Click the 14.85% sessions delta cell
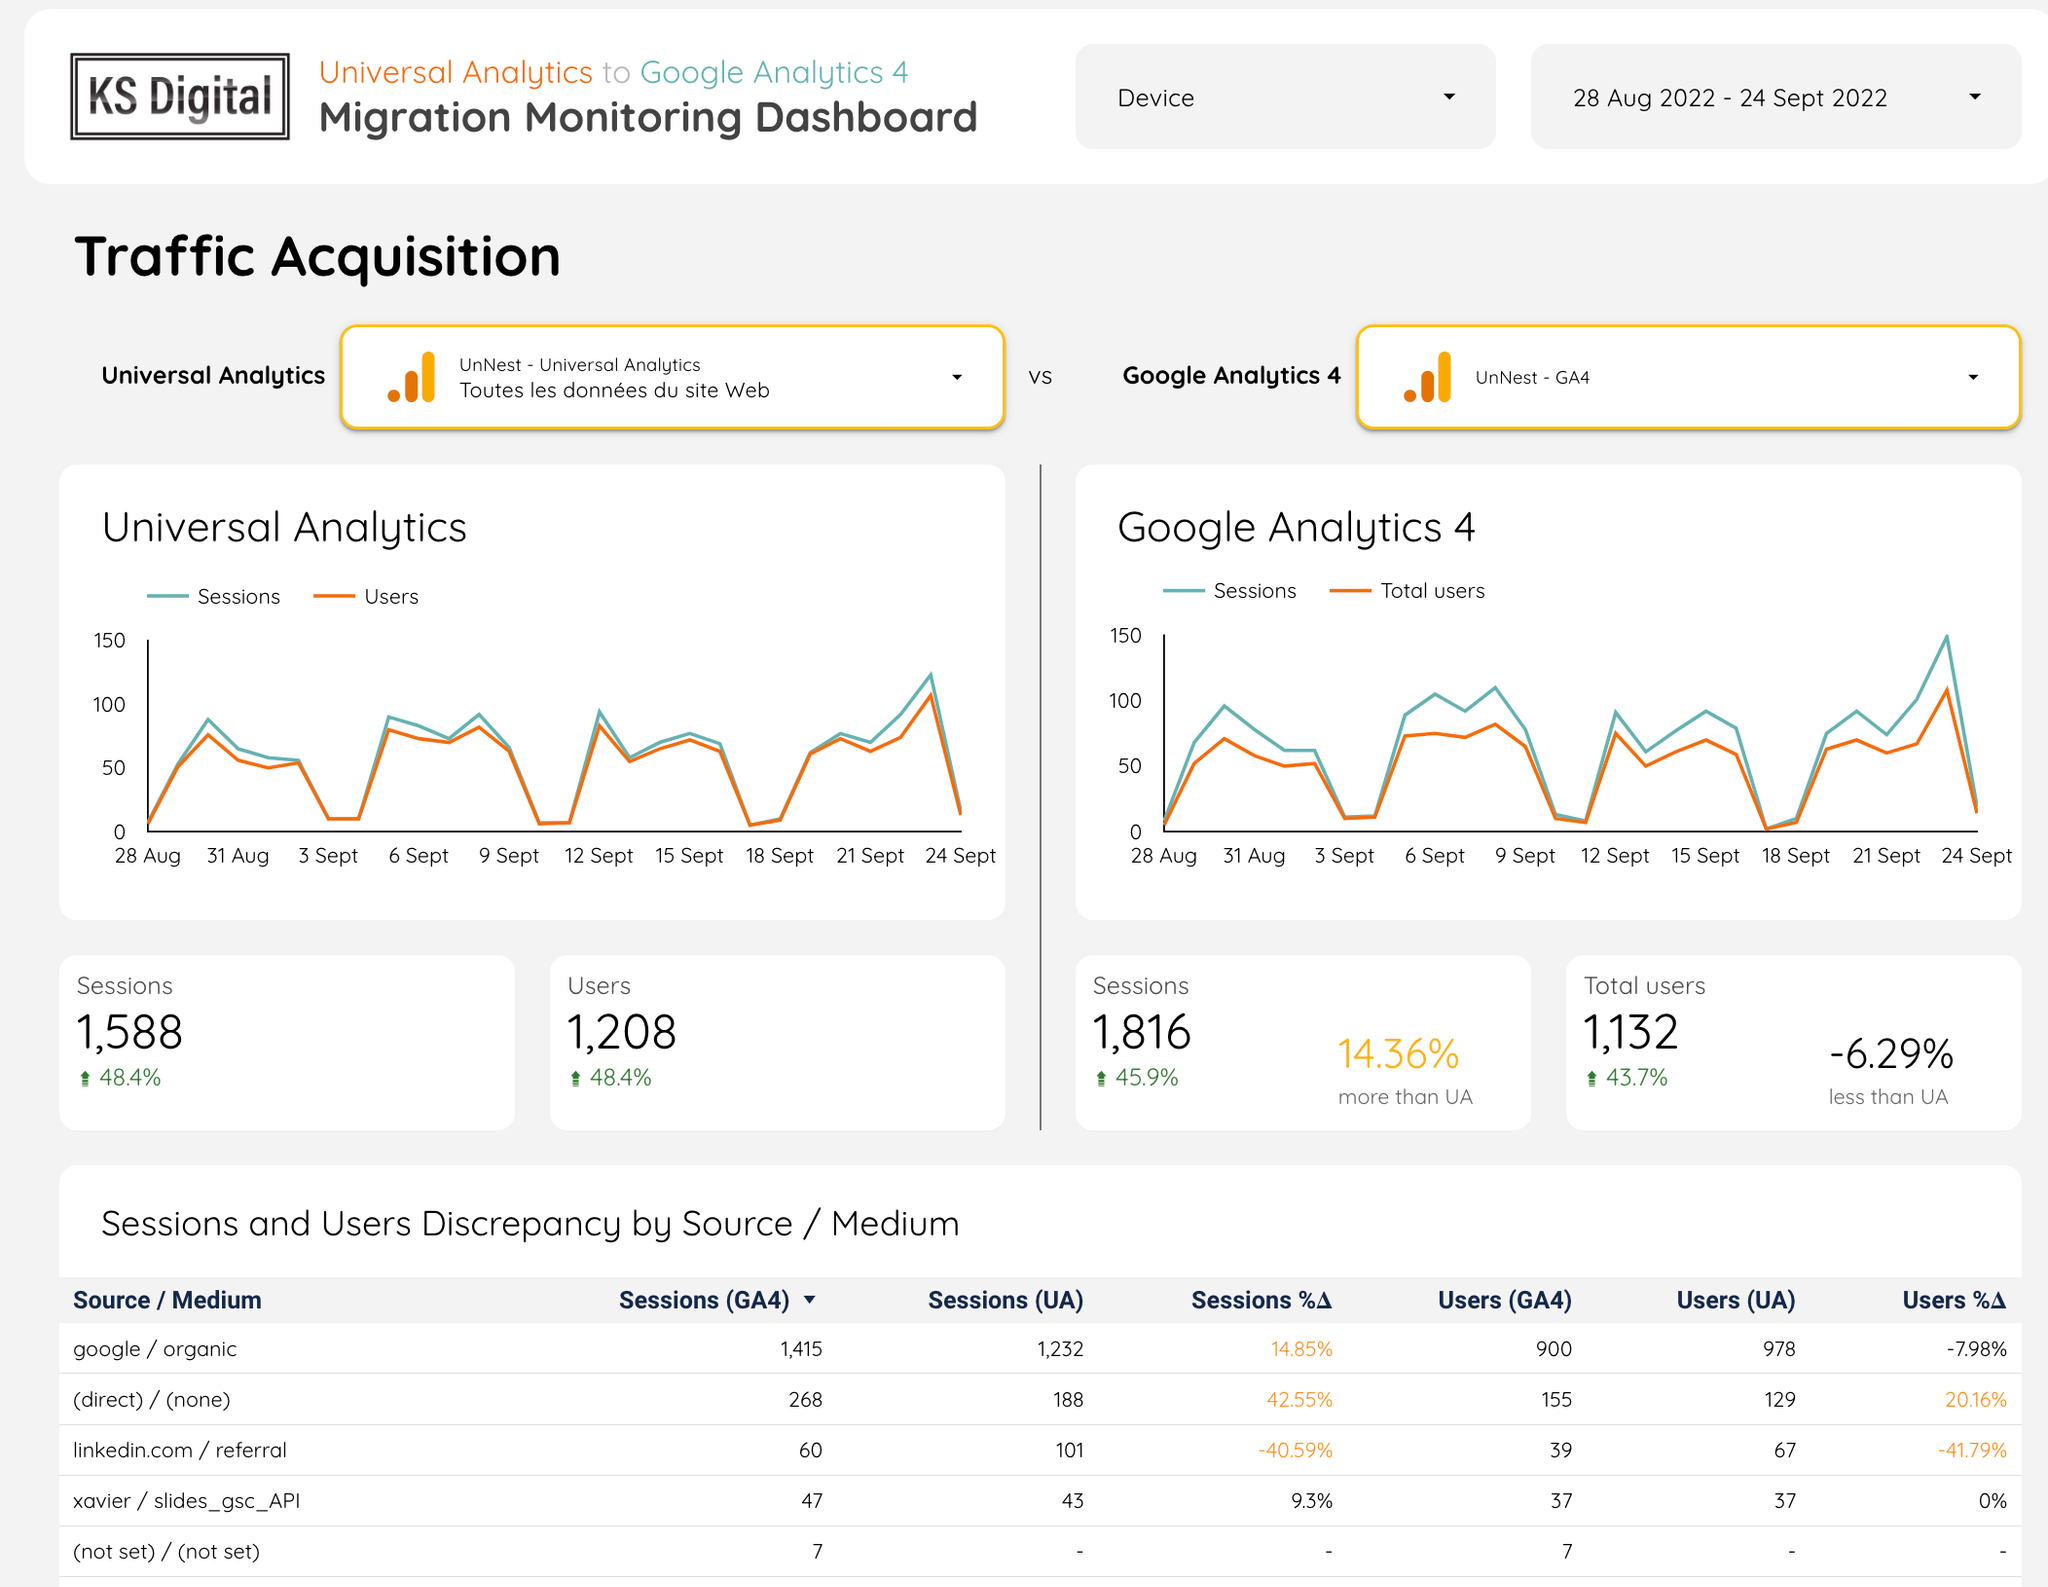The image size is (2048, 1587). [1301, 1349]
